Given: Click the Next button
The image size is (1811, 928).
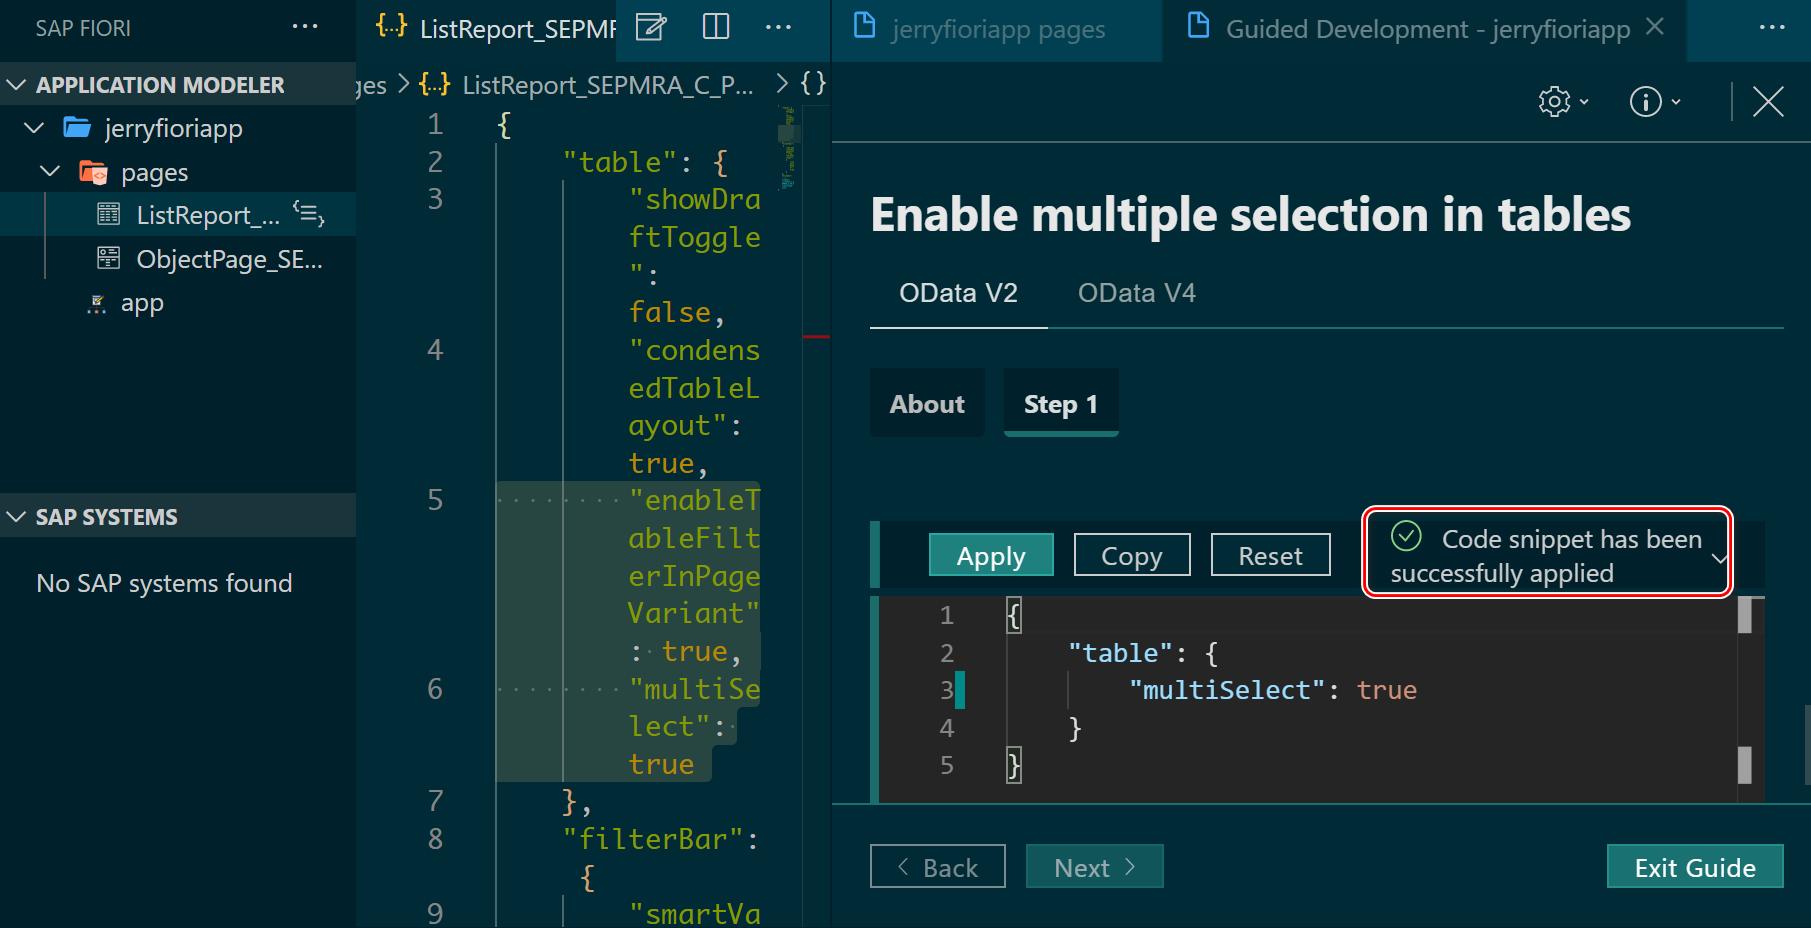Looking at the screenshot, I should click(1095, 867).
